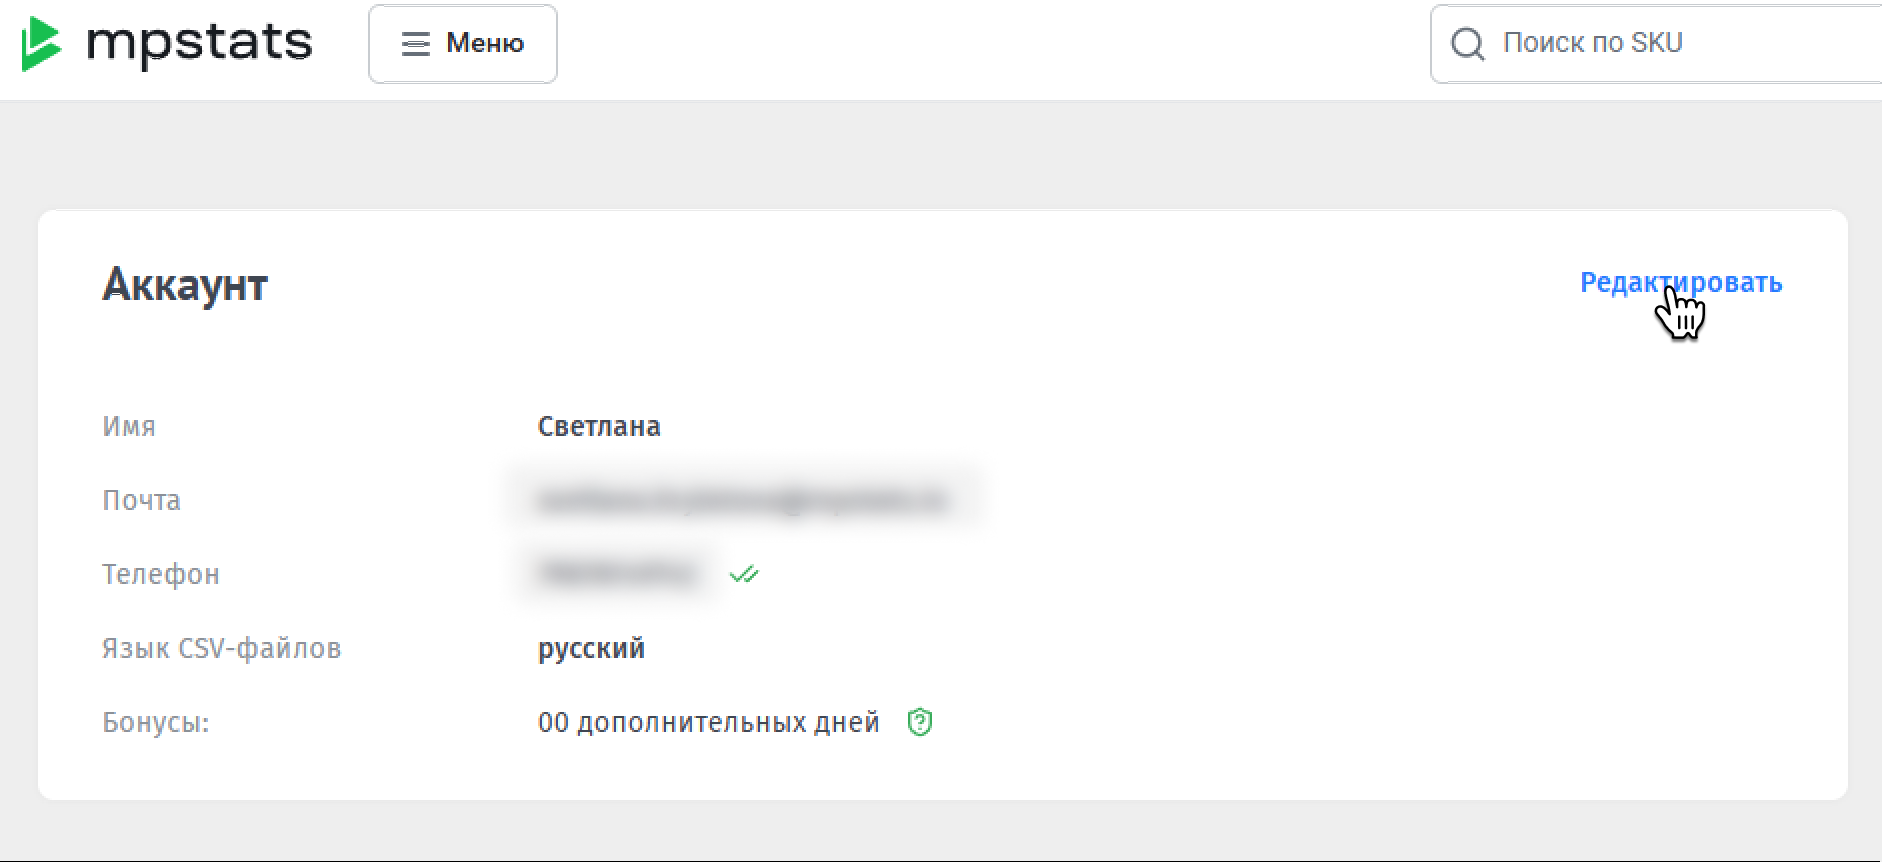Open the Меню button
This screenshot has height=862, width=1882.
[463, 44]
